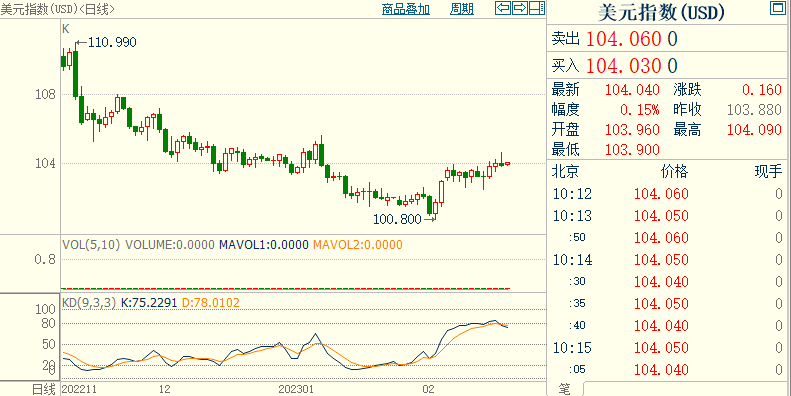Click the left arrow navigation icon
This screenshot has width=791, height=396.
503,8
